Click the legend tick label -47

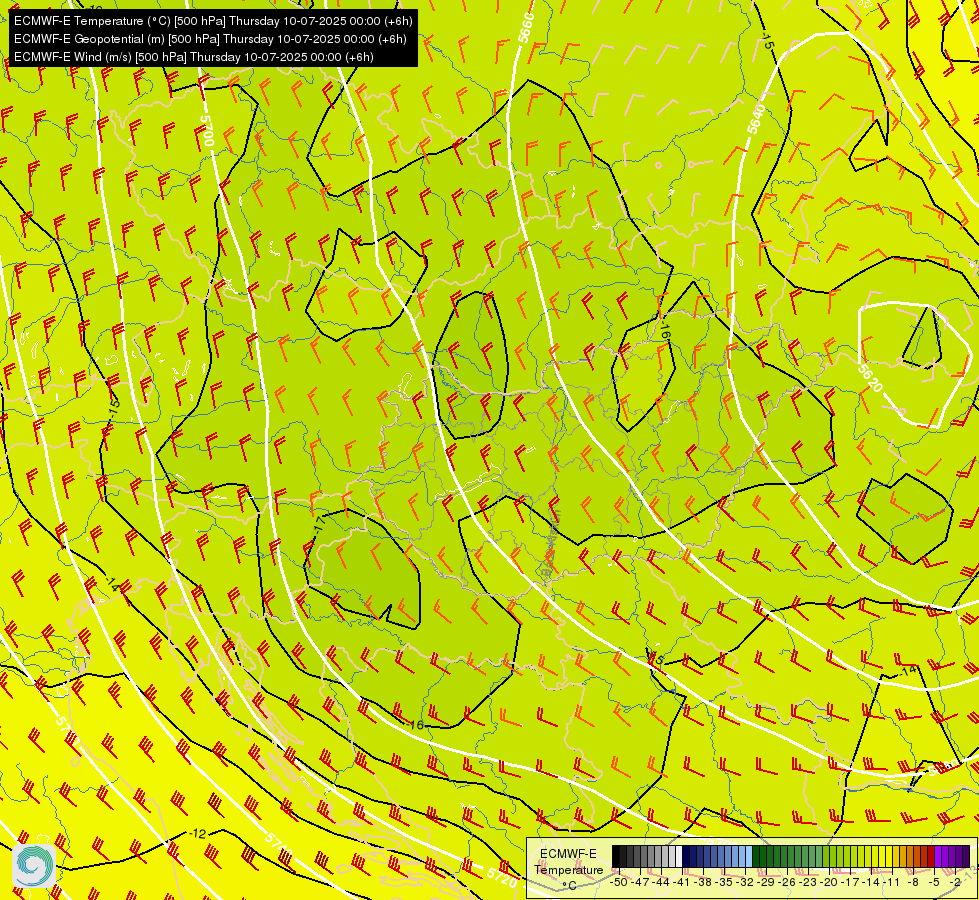point(641,882)
